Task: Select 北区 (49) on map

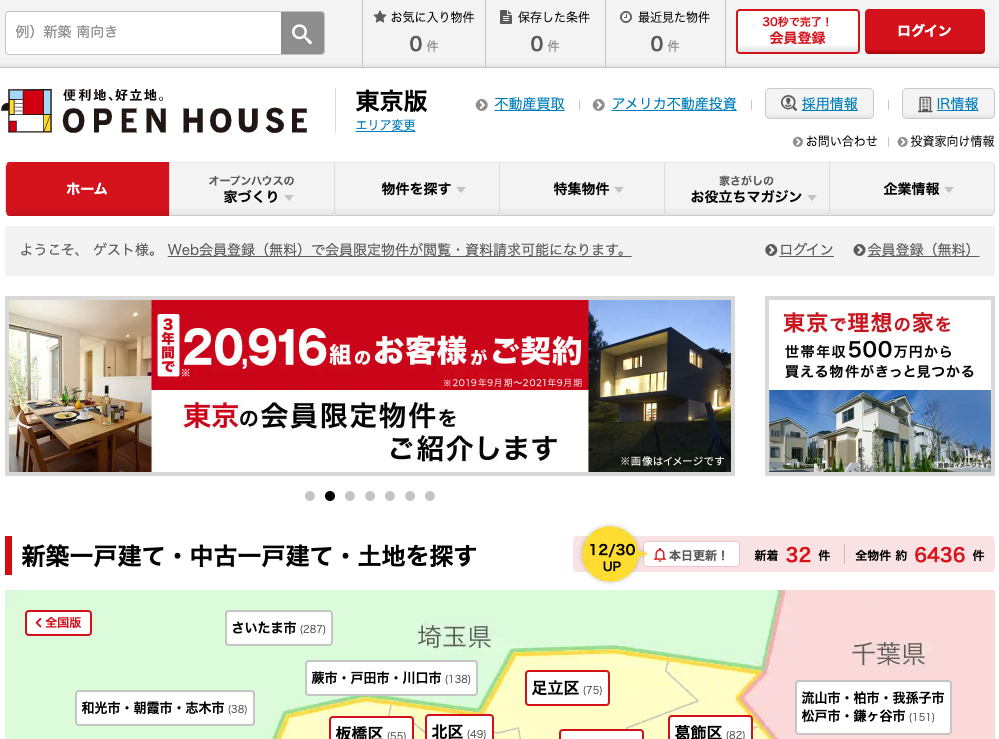Action: 459,729
